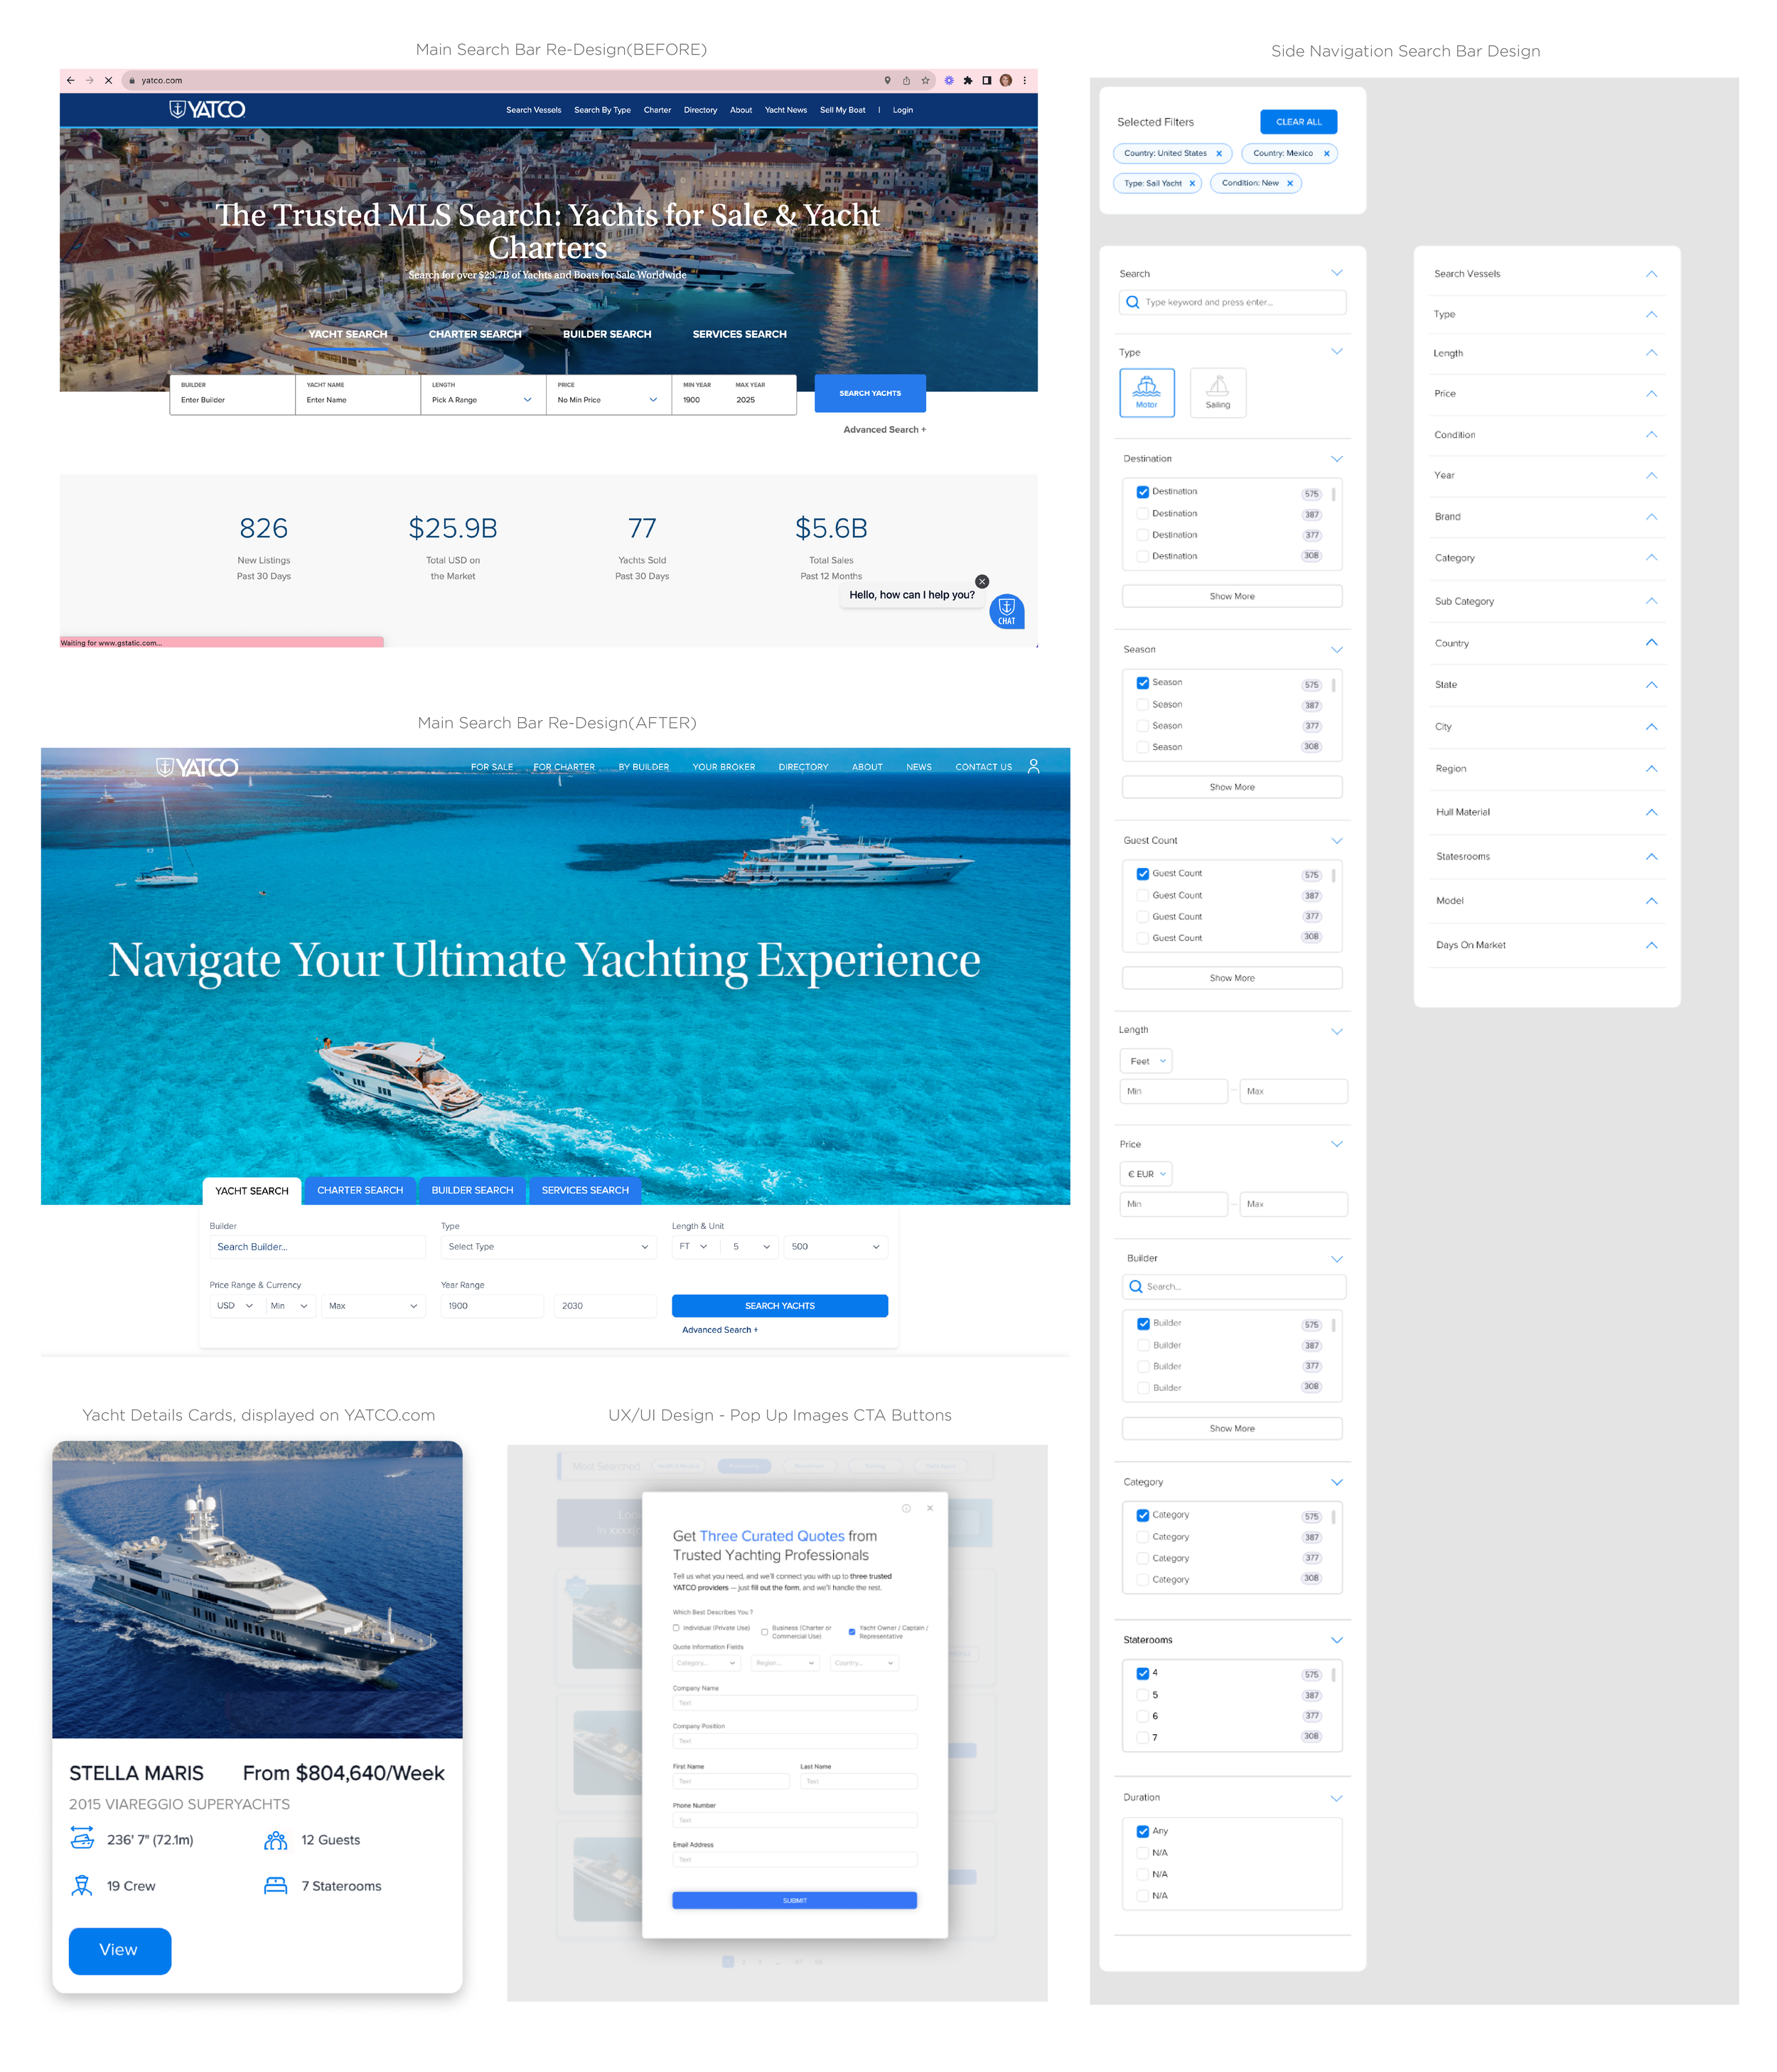Viewport: 1777px width, 2072px height.
Task: Open the For Sale menu item
Action: (x=492, y=767)
